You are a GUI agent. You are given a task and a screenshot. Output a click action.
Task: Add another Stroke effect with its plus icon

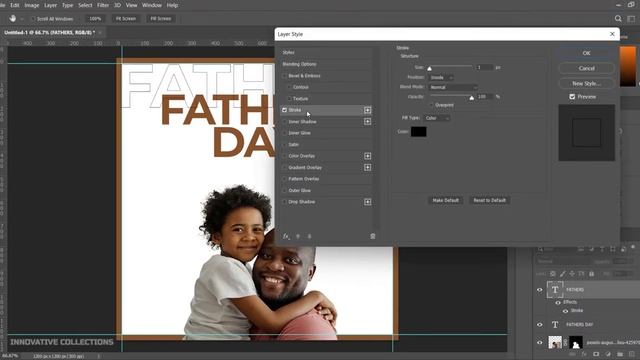367,110
